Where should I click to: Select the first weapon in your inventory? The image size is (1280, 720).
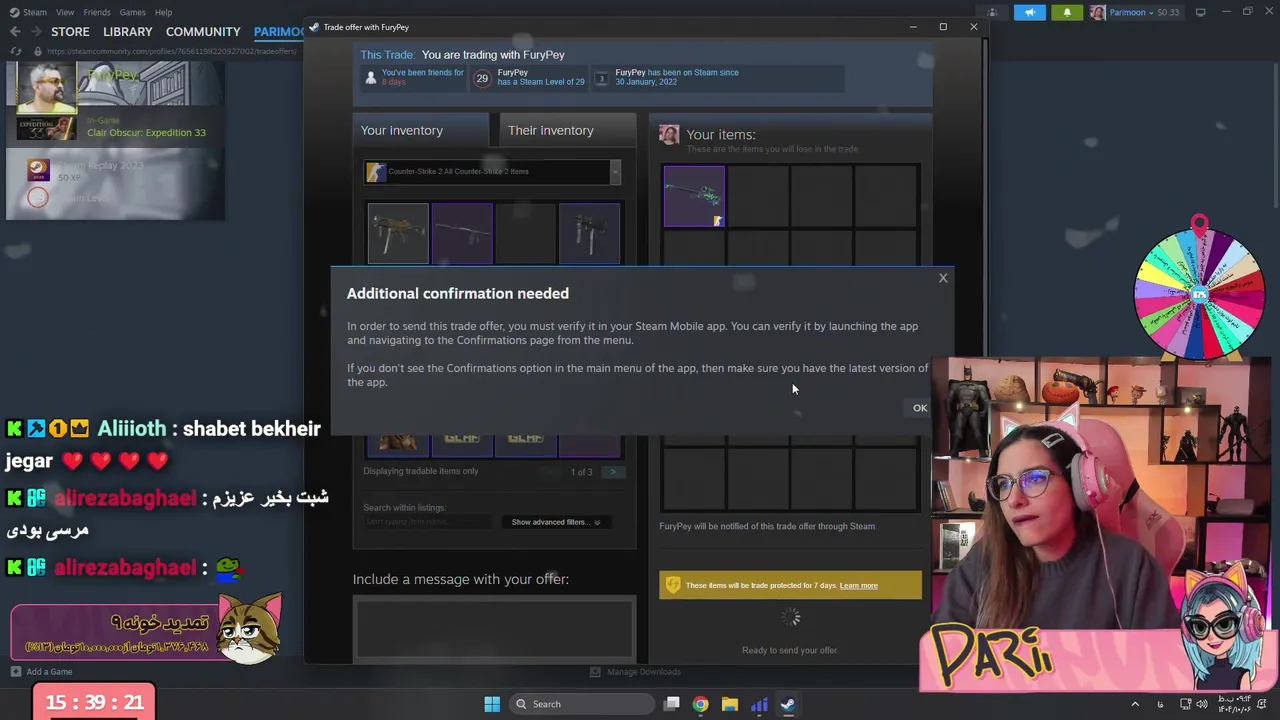pos(398,233)
